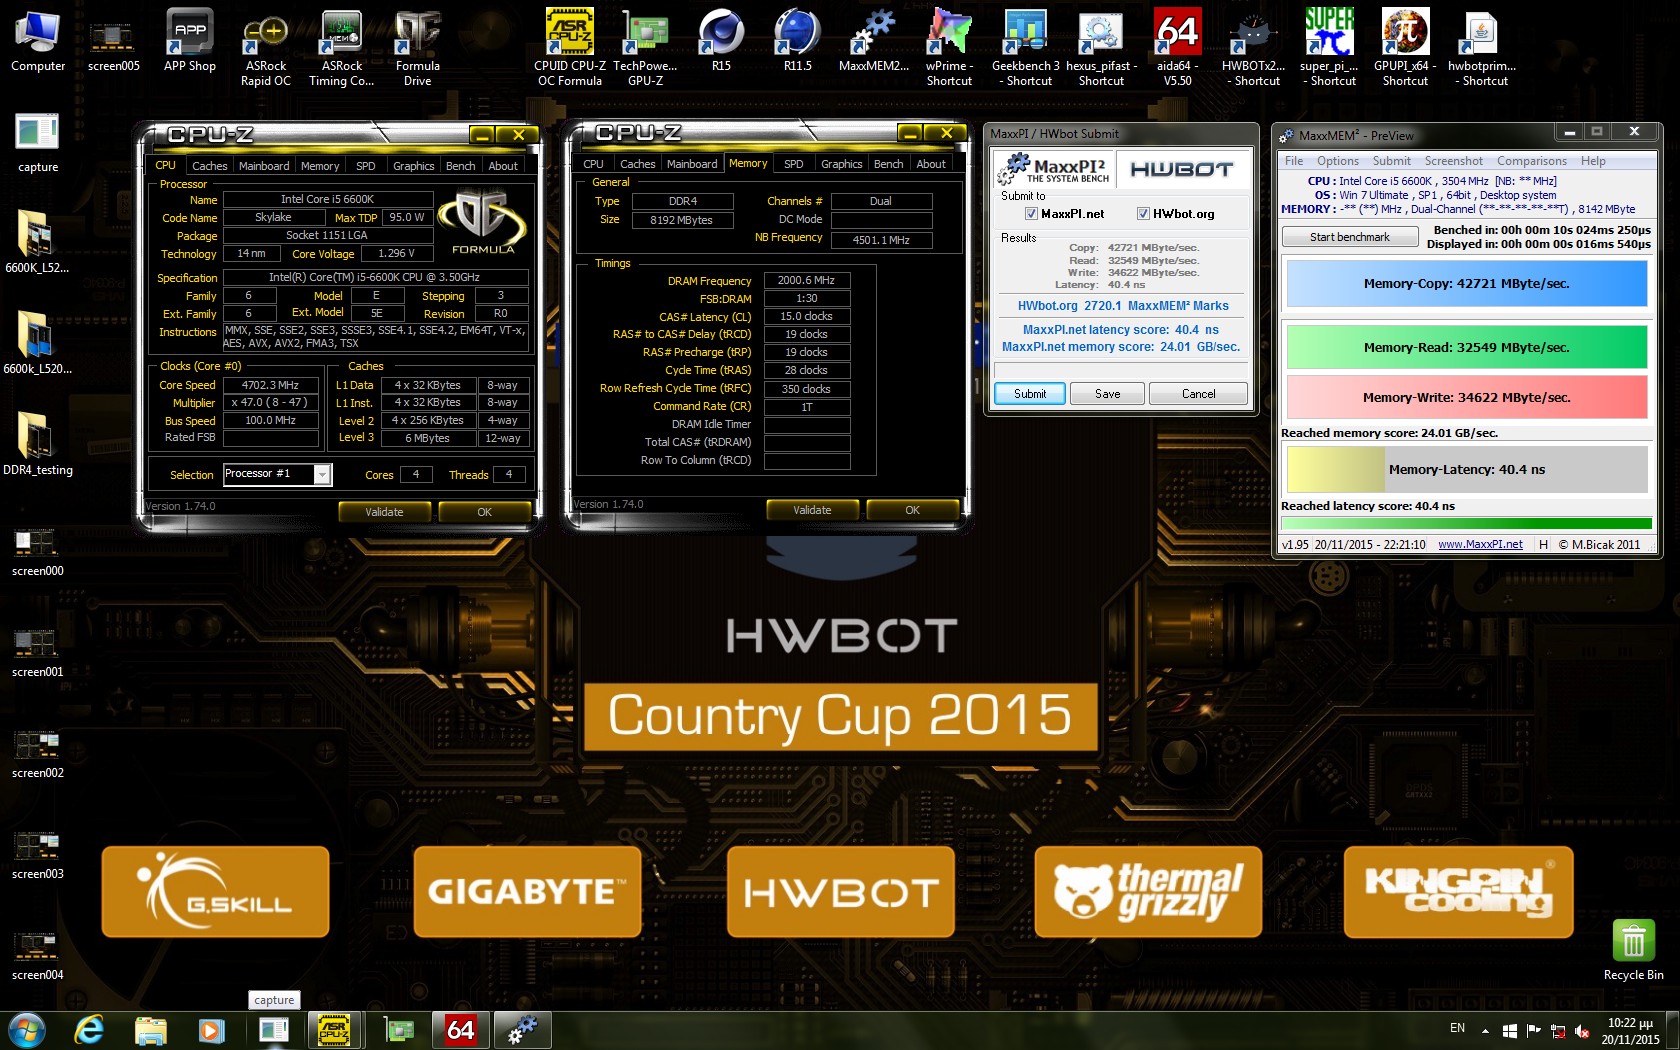
Task: Open the R11.5 Cinebench shortcut
Action: tap(797, 42)
